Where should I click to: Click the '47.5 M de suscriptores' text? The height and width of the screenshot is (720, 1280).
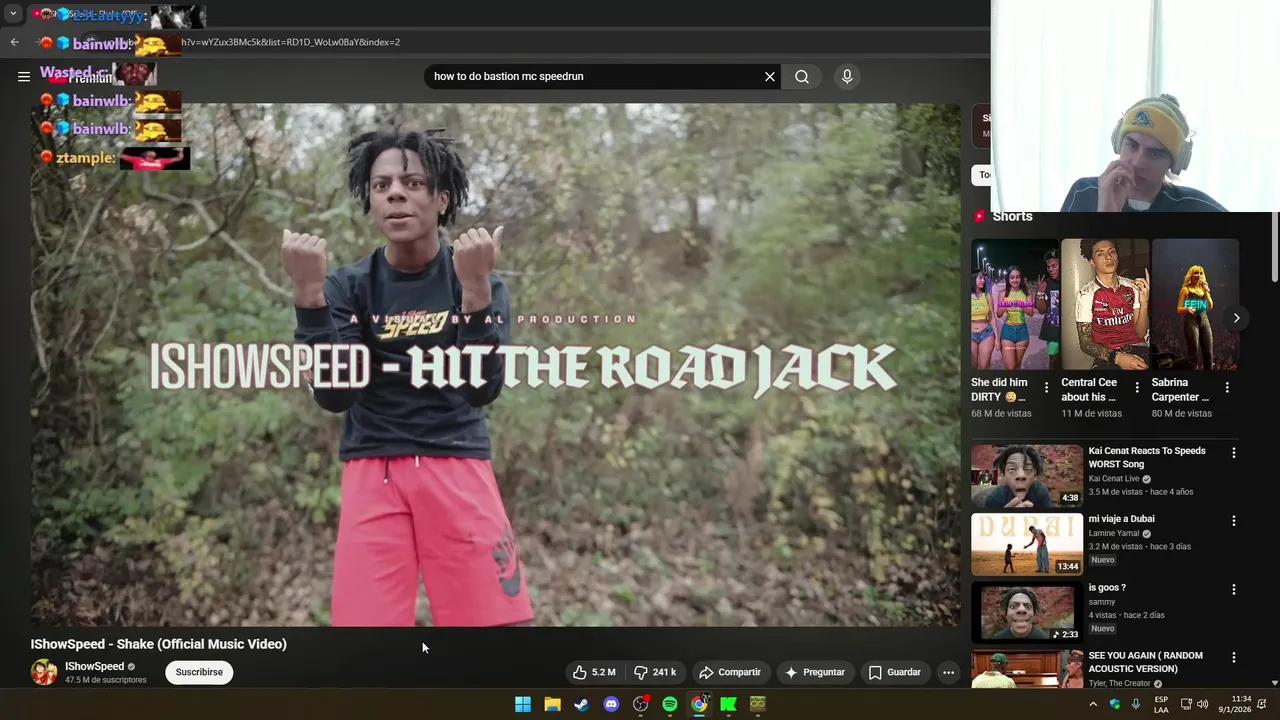[106, 680]
